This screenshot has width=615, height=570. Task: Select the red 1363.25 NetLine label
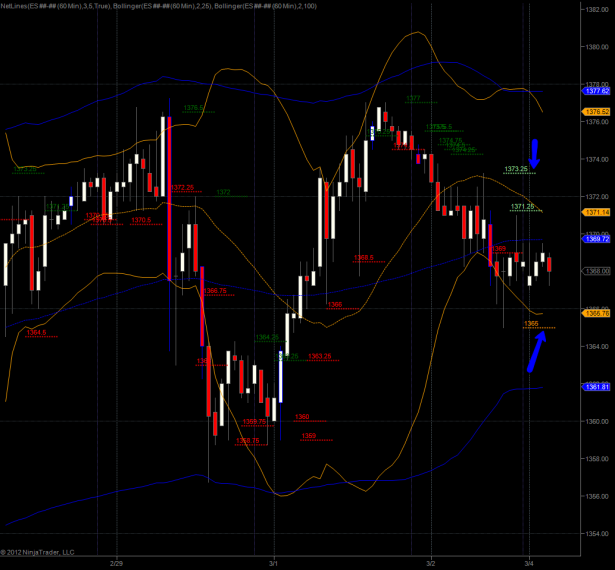coord(320,356)
